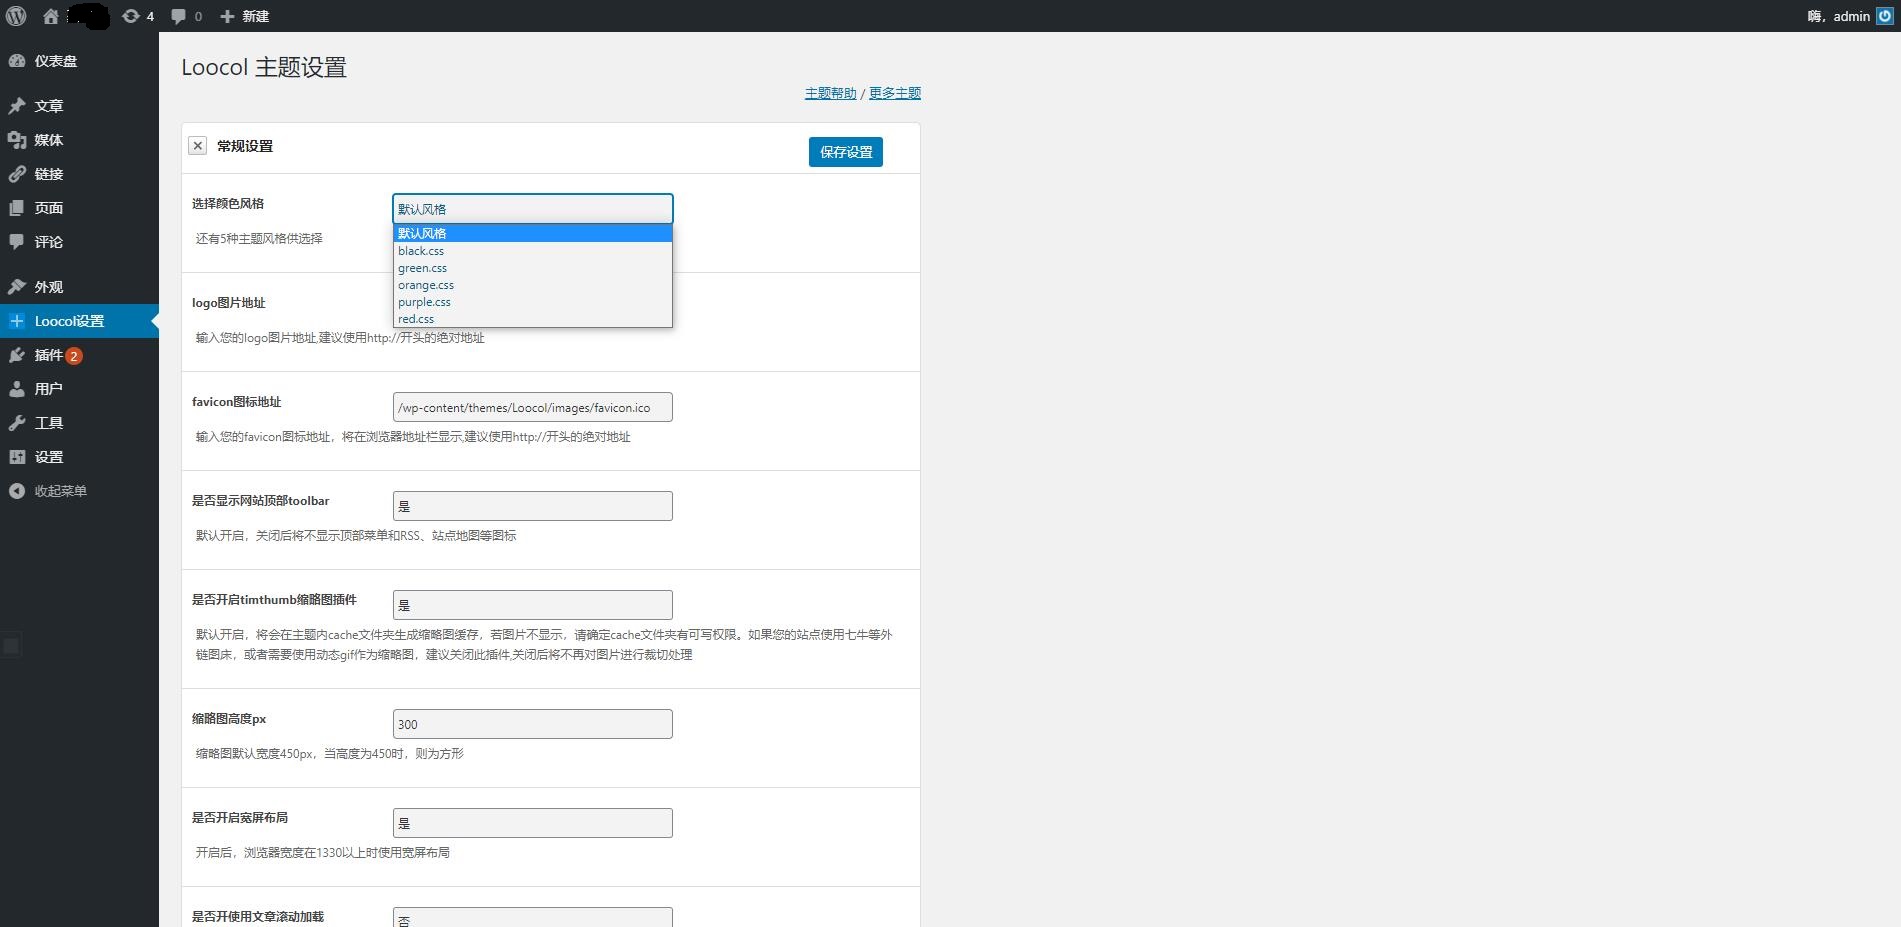This screenshot has width=1901, height=927.
Task: Select green.css color style option
Action: click(532, 268)
